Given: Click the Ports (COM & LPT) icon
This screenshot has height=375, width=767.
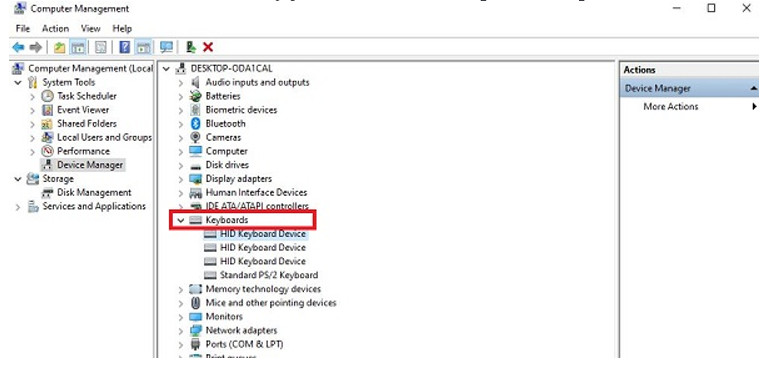Looking at the screenshot, I should point(196,344).
